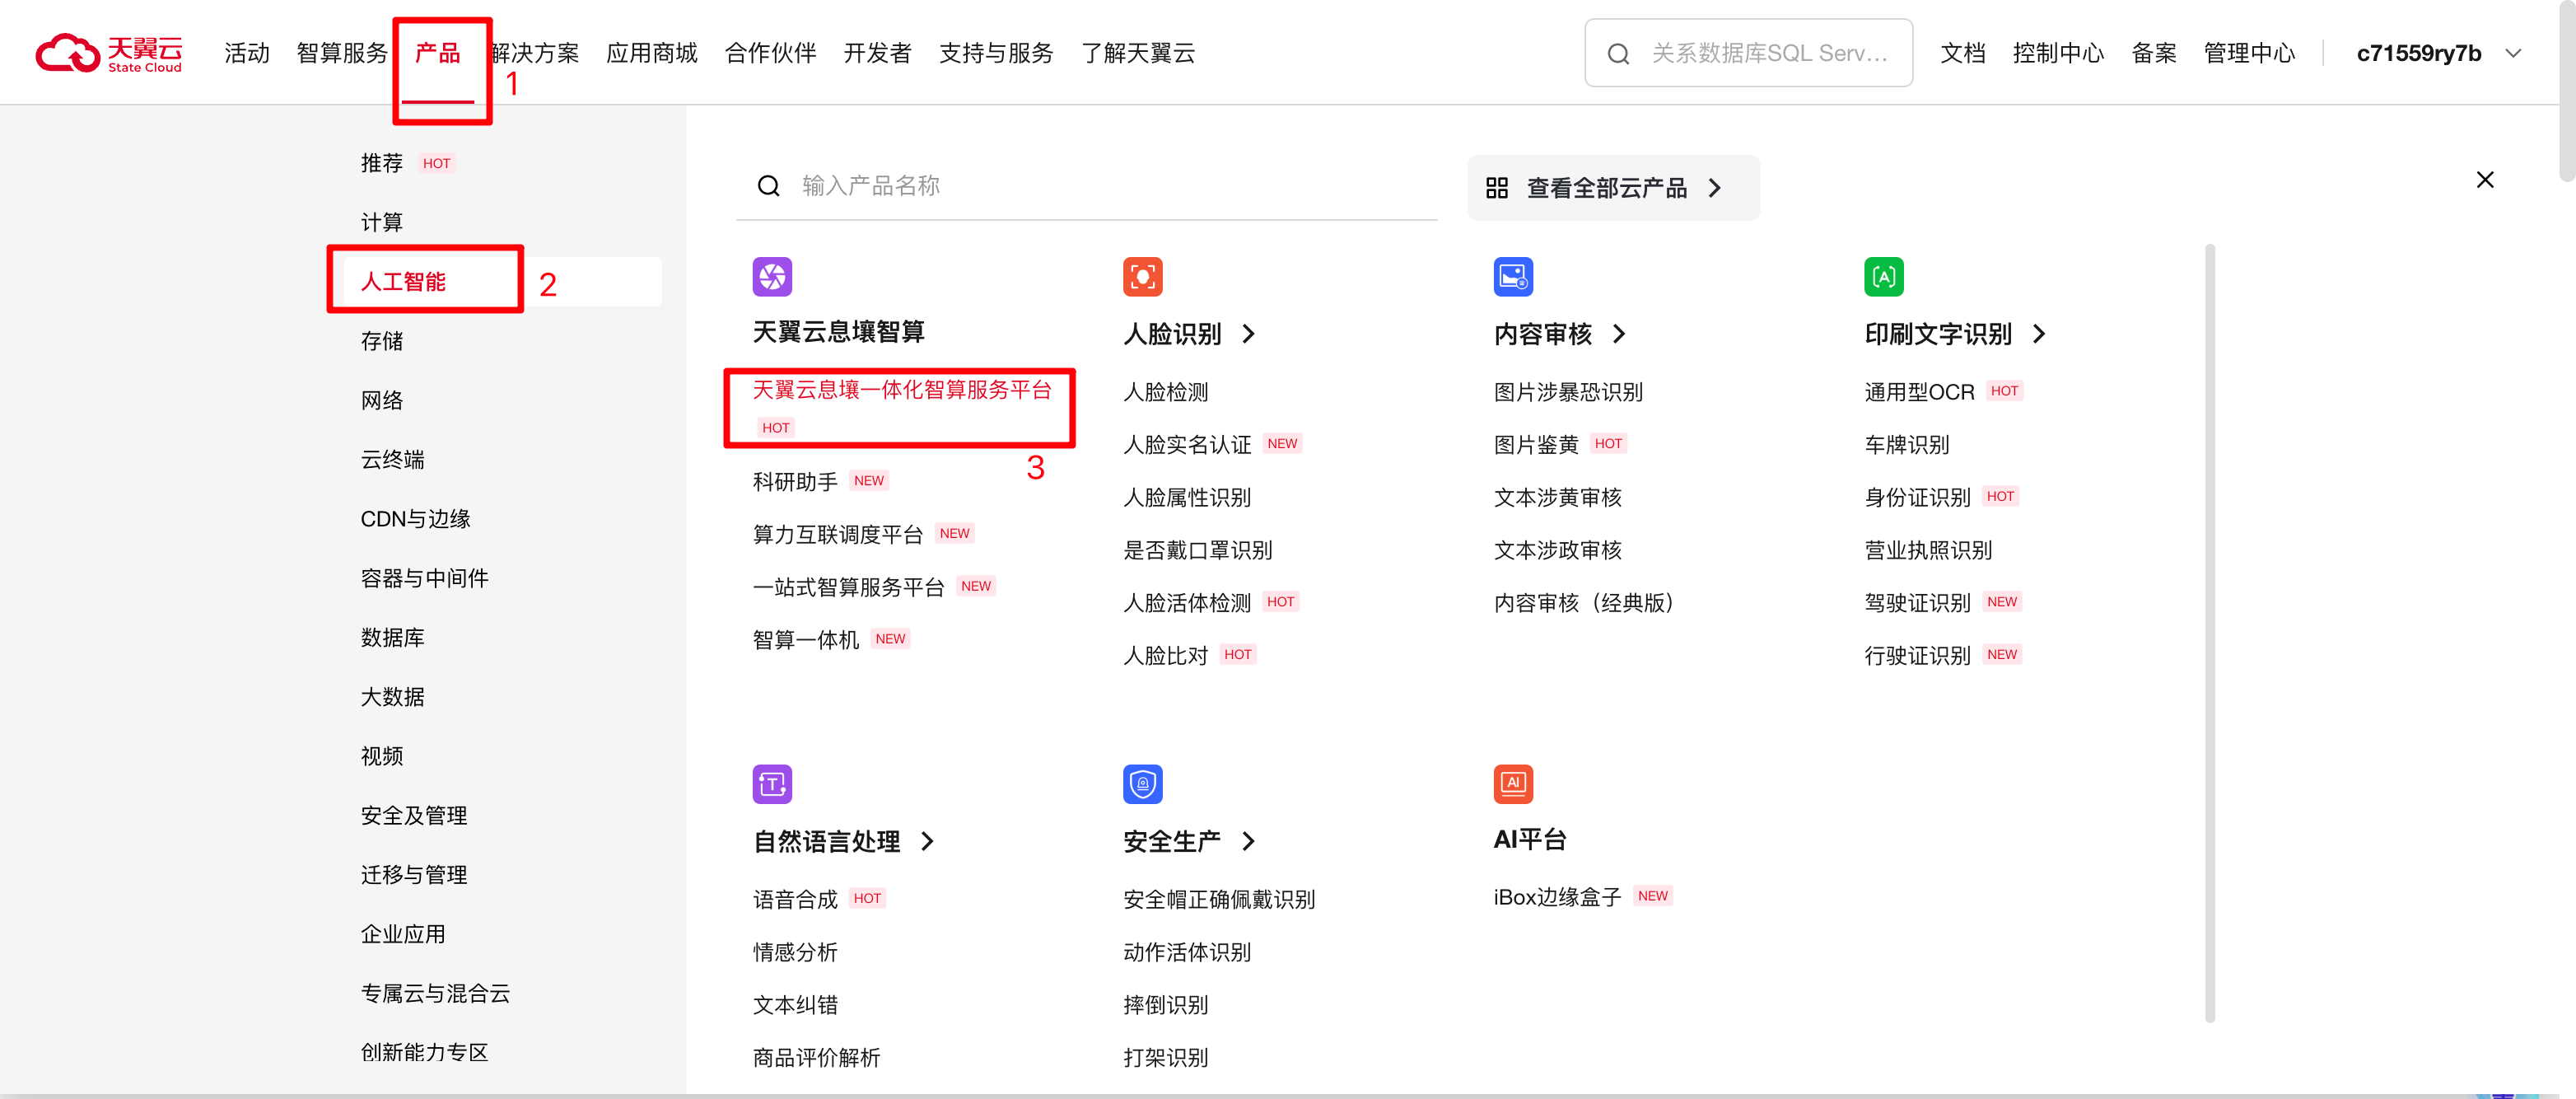
Task: Select CDN与边缘 category in sidebar
Action: [x=415, y=519]
